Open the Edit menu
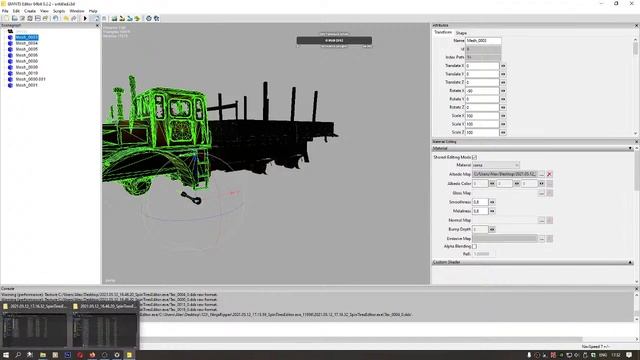This screenshot has height=360, width=640. coord(16,11)
